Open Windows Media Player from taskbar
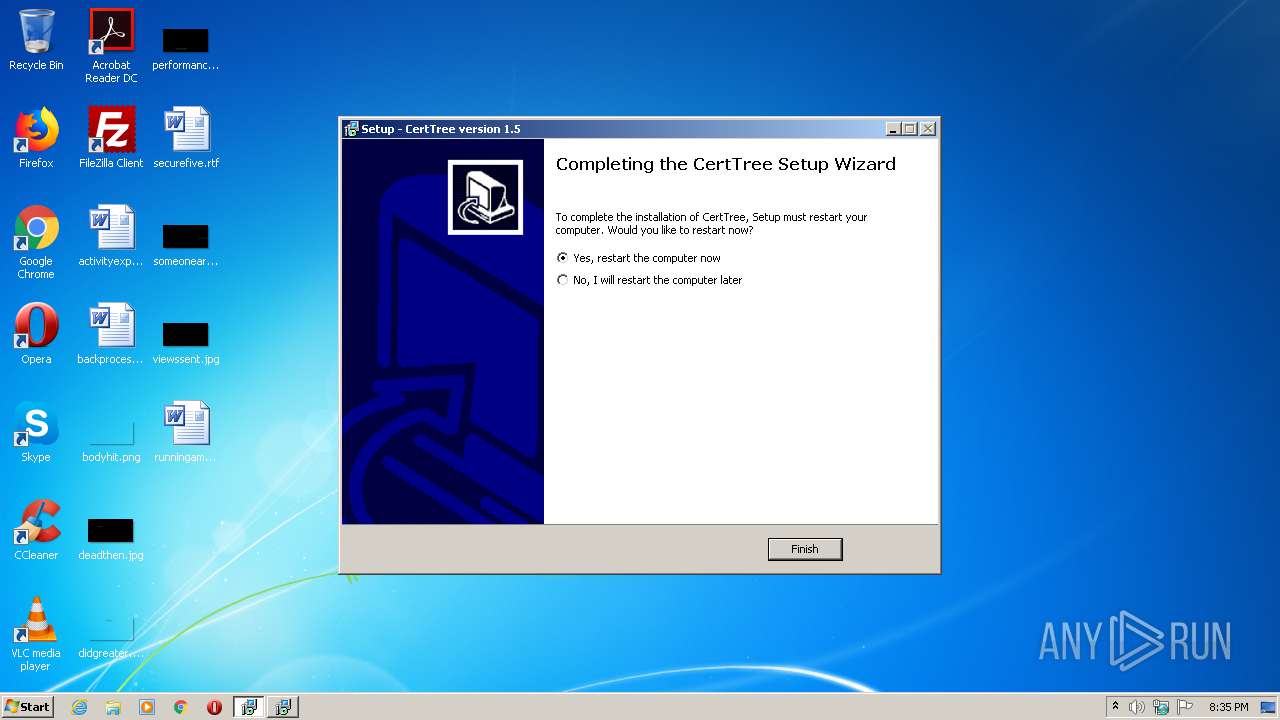1280x720 pixels. click(x=147, y=707)
